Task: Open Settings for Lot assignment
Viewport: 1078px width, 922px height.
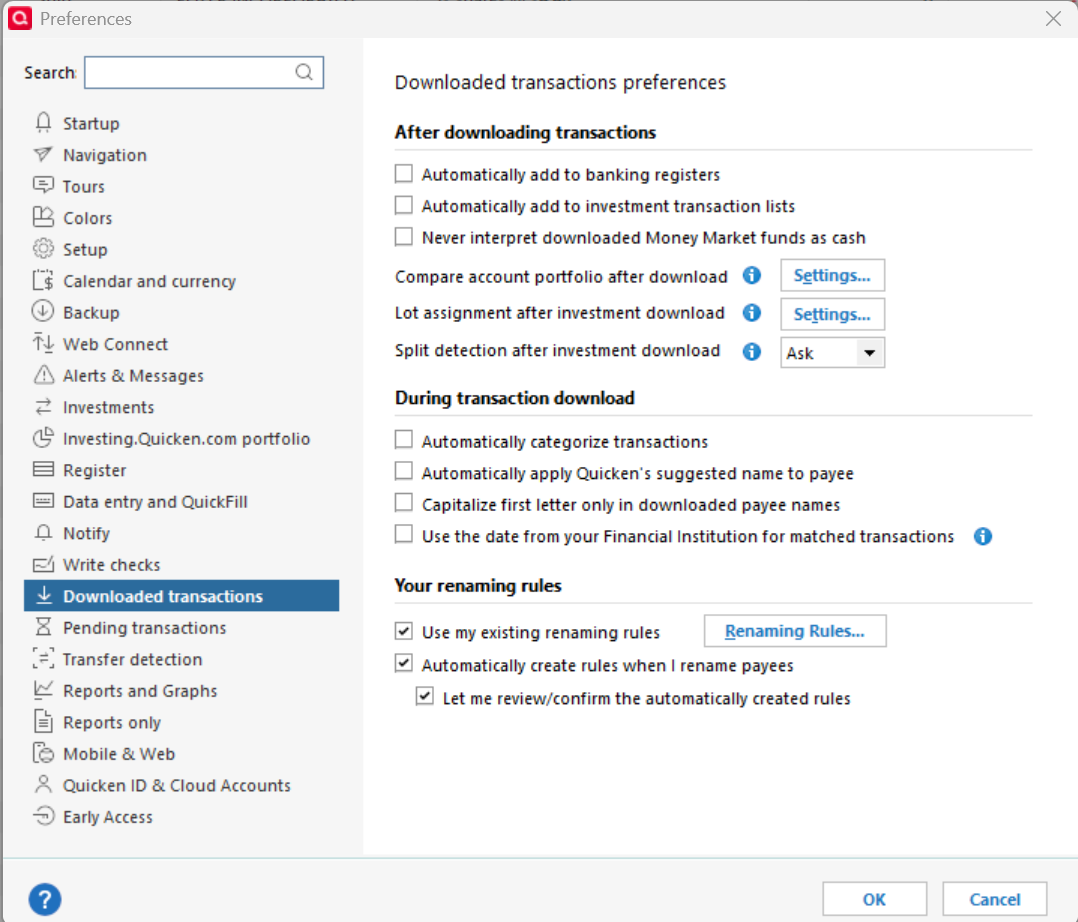Action: [x=833, y=314]
